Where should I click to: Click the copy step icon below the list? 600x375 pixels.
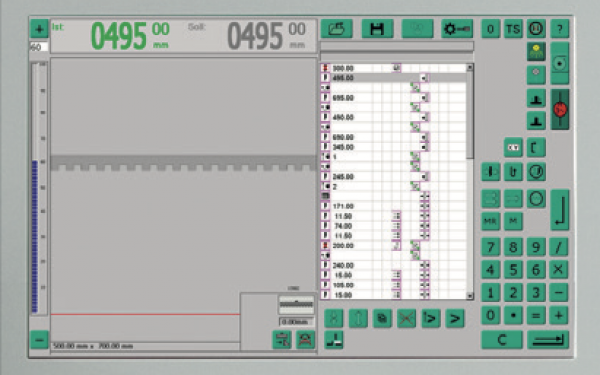tap(382, 318)
